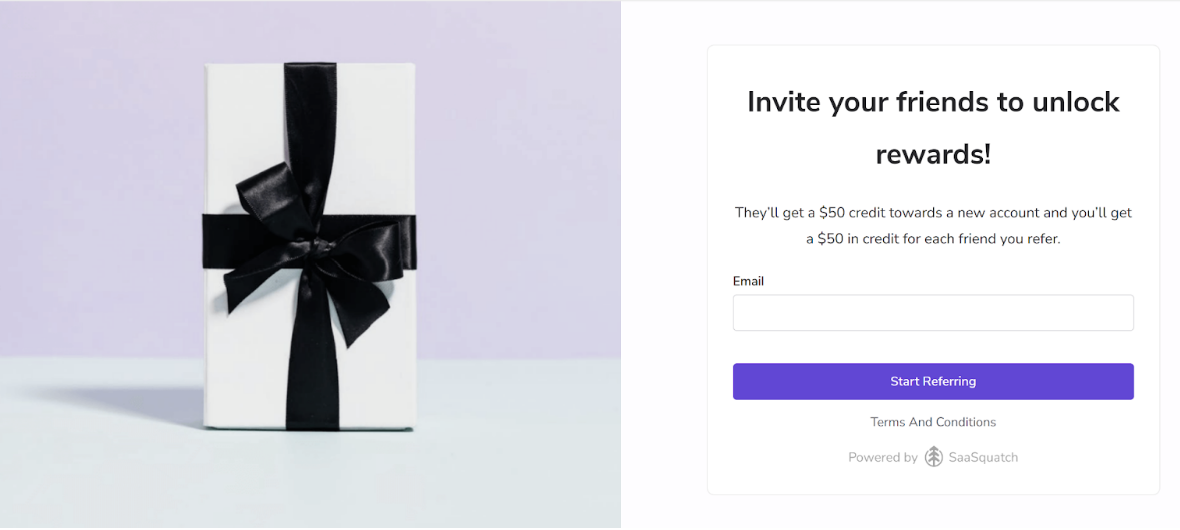Click the vertical ribbon at the gift's top
1180x530 pixels.
click(309, 110)
